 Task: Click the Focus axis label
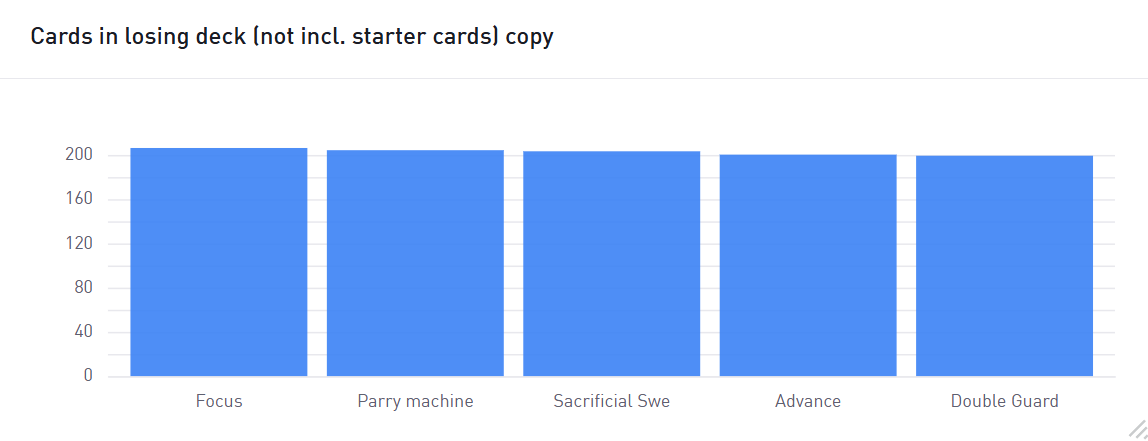[x=219, y=401]
